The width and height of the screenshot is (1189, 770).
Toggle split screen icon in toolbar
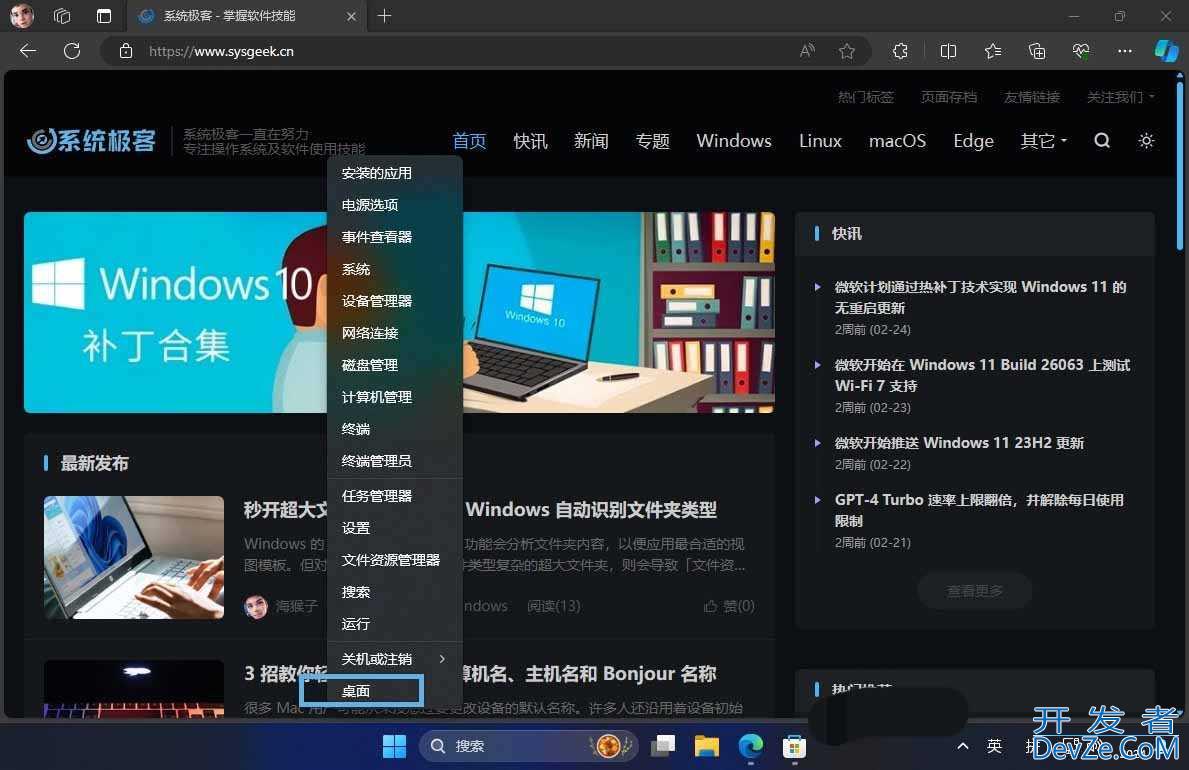click(948, 51)
